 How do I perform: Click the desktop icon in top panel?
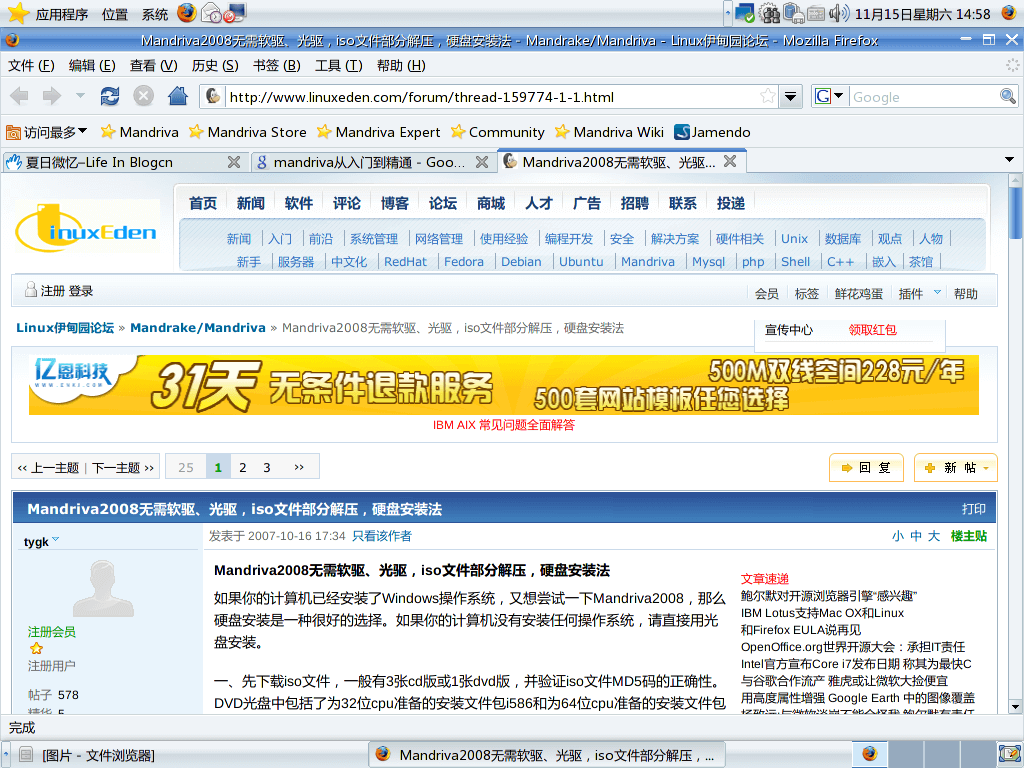pos(234,13)
